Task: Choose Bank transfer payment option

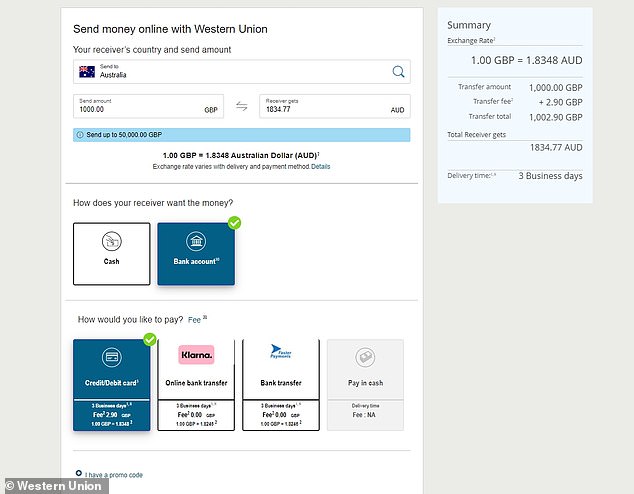Action: (x=281, y=385)
